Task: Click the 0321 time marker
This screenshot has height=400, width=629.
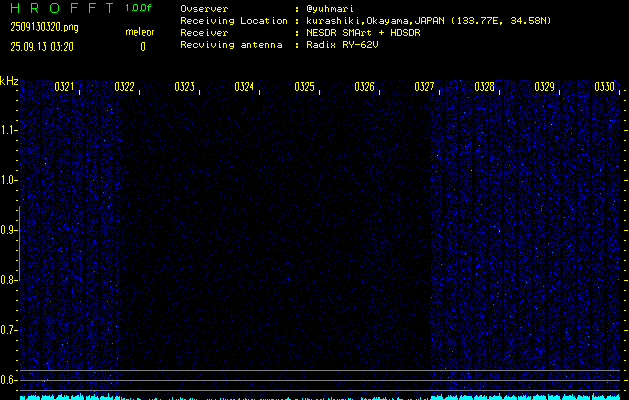Action: click(x=64, y=87)
